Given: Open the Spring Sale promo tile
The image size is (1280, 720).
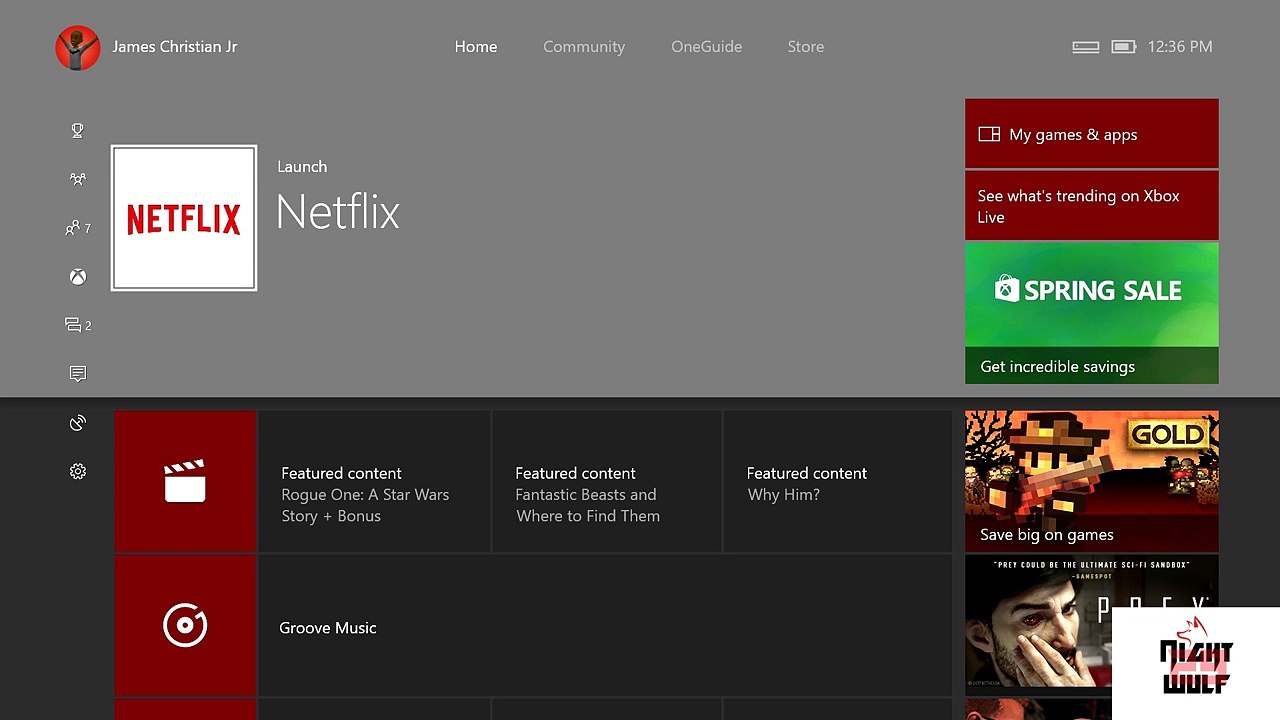Looking at the screenshot, I should click(x=1092, y=313).
